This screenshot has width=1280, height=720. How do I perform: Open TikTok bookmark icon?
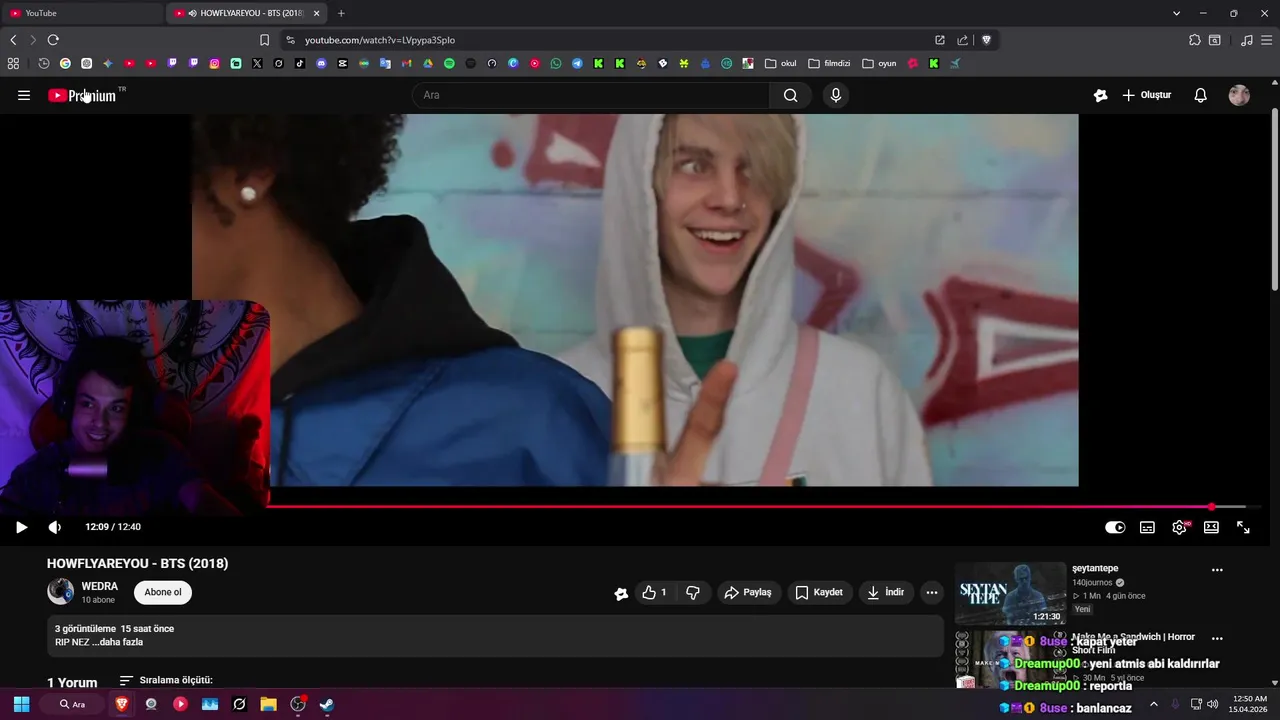pyautogui.click(x=300, y=63)
